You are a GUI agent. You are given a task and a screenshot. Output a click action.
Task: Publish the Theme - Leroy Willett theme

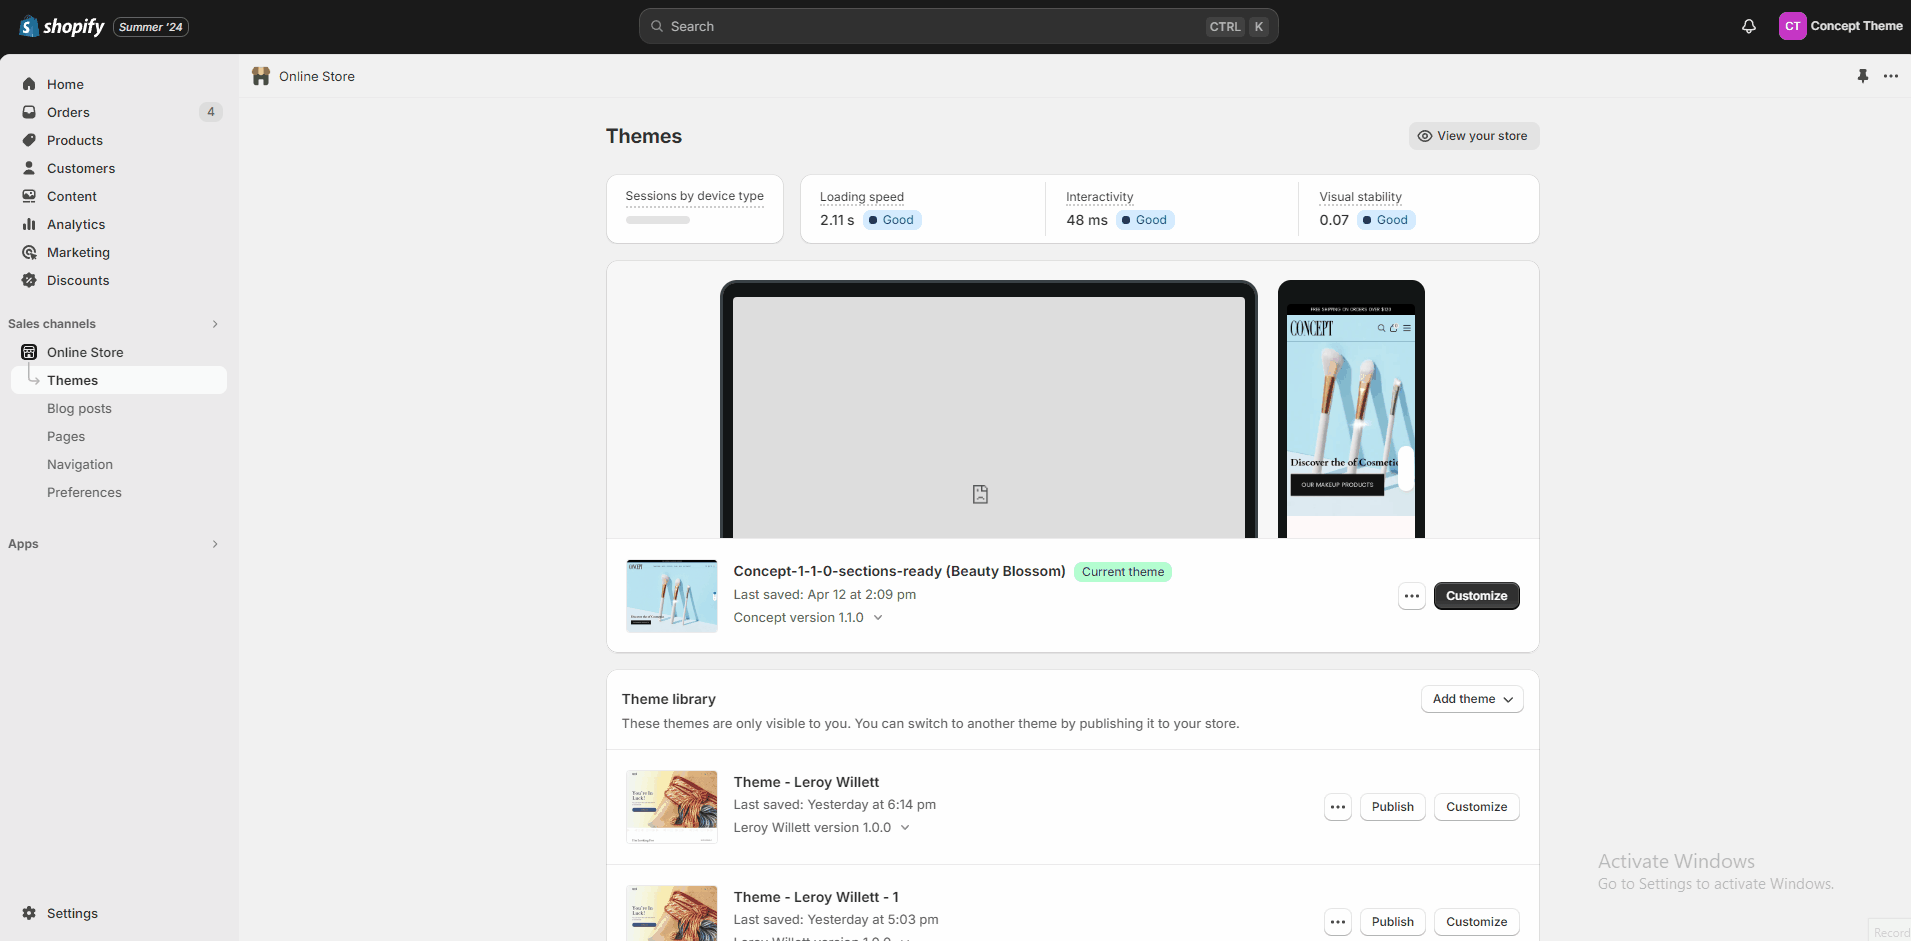[1392, 807]
